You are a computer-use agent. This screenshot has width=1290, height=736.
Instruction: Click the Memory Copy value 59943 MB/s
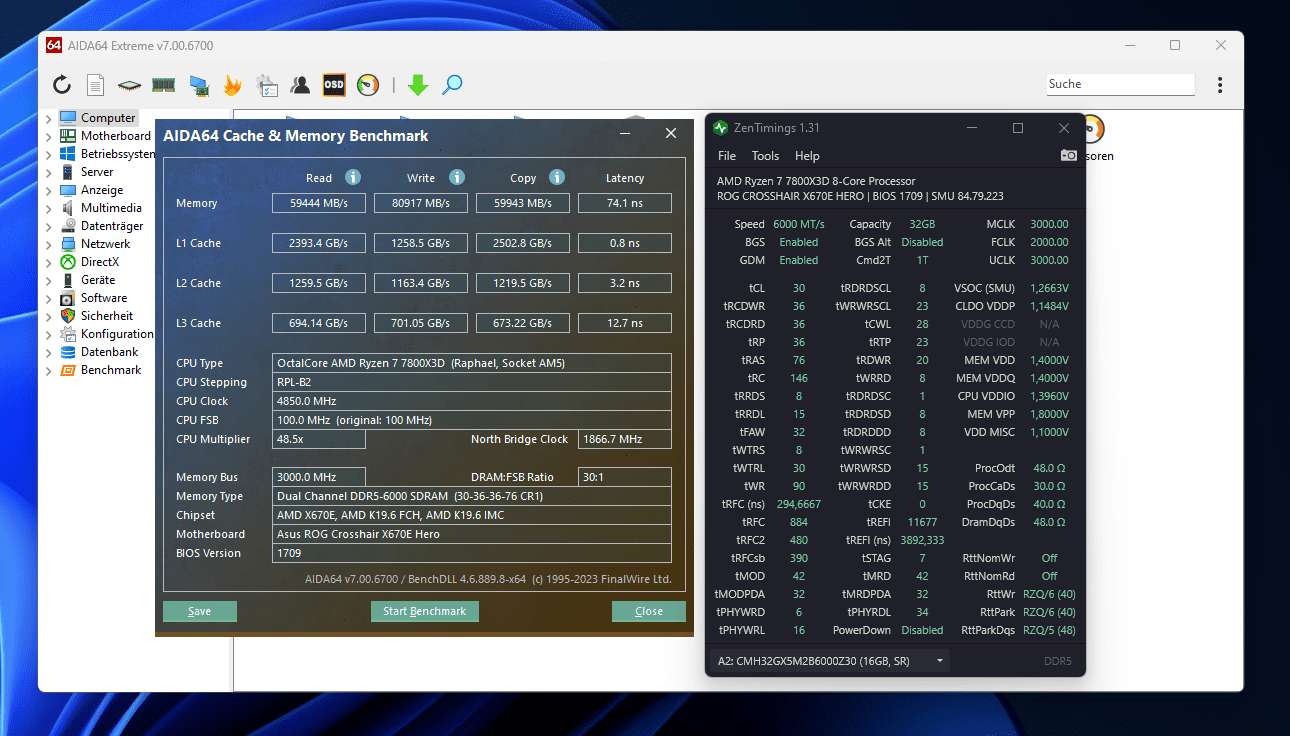[523, 203]
